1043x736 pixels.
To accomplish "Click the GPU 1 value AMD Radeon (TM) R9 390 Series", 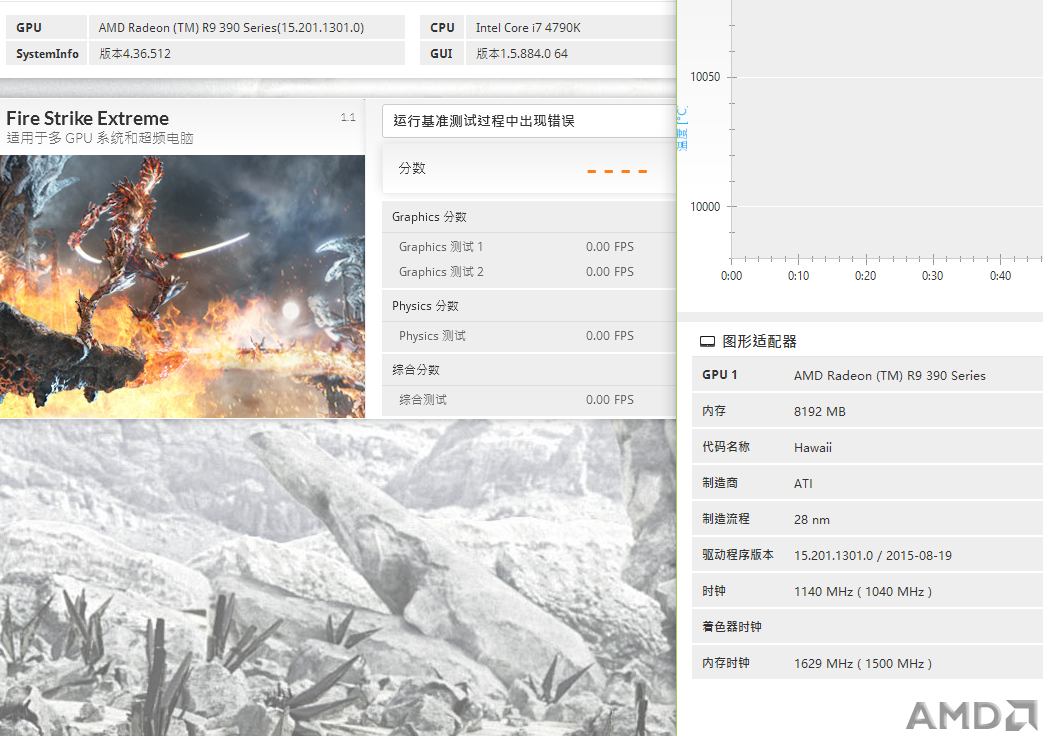I will (890, 376).
